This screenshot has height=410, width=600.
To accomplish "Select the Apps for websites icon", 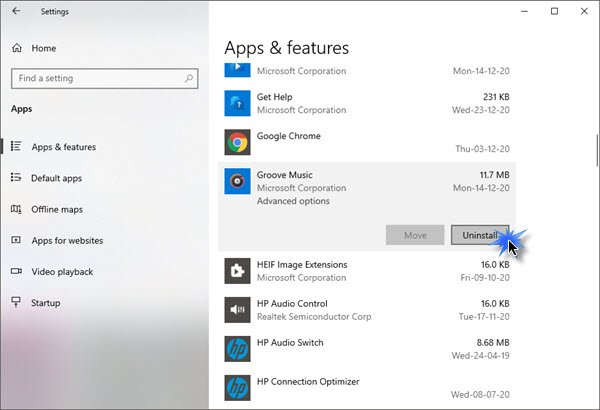I will pyautogui.click(x=16, y=240).
